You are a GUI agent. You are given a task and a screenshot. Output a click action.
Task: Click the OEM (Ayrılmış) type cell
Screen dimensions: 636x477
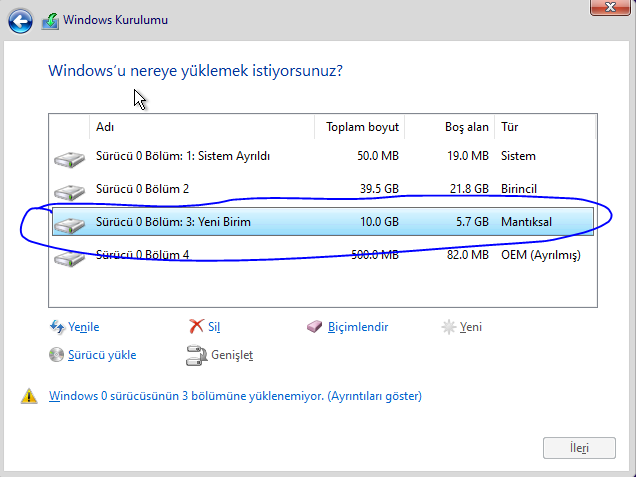[x=541, y=255]
